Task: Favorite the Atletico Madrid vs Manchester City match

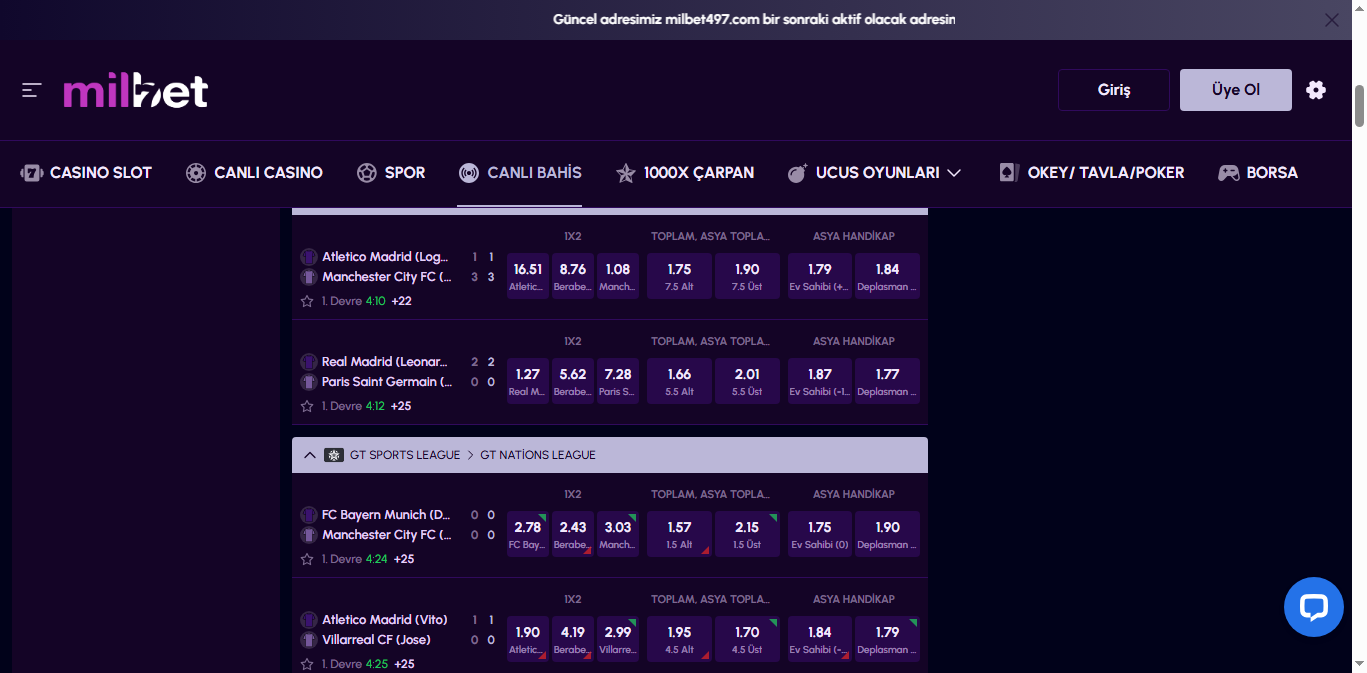Action: 308,301
